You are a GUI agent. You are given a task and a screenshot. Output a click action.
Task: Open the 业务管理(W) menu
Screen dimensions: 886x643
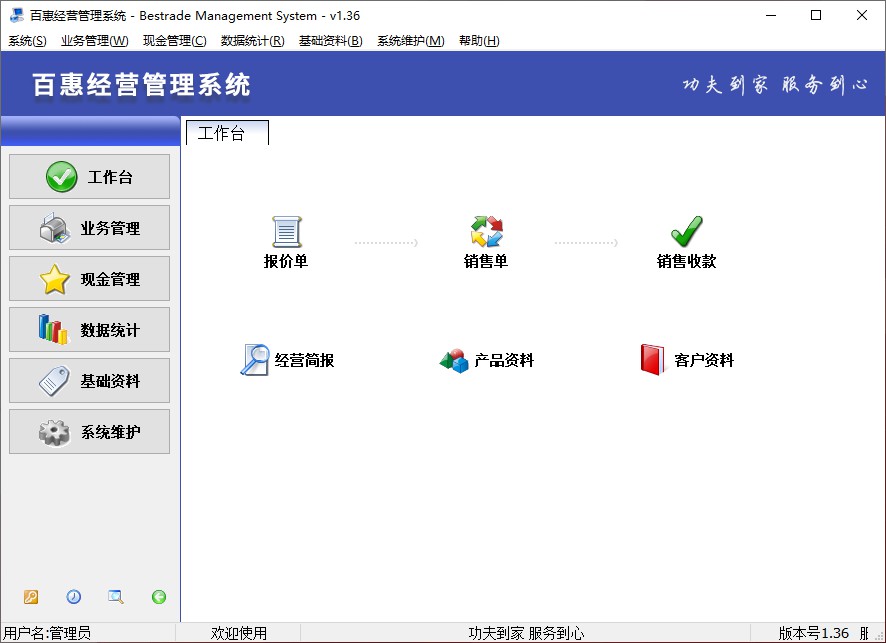(95, 41)
